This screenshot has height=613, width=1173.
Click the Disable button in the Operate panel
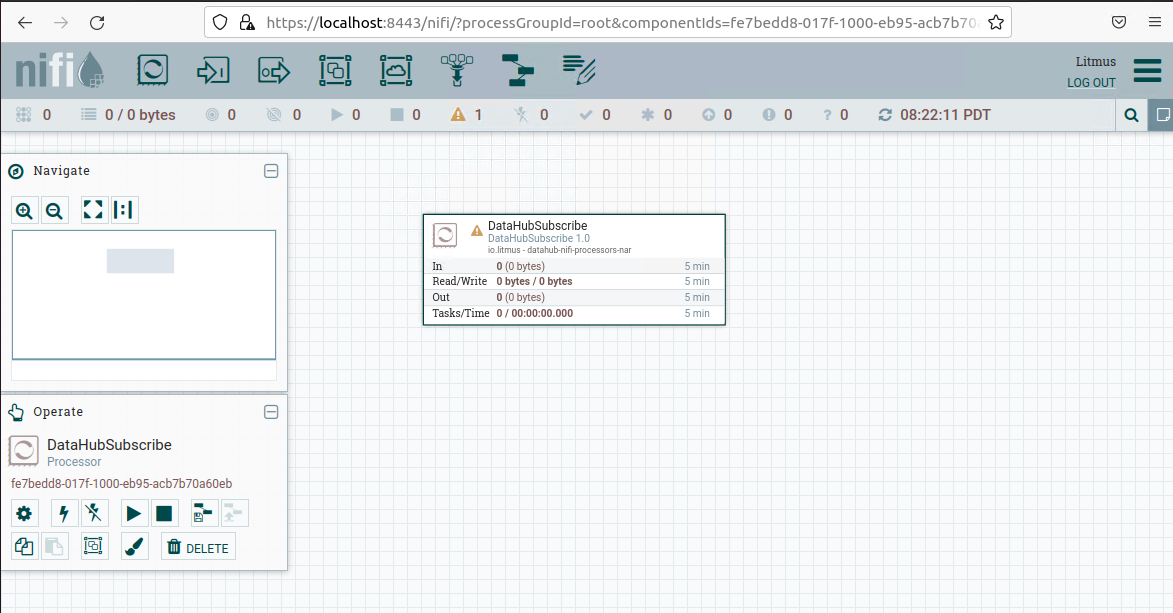click(x=94, y=513)
